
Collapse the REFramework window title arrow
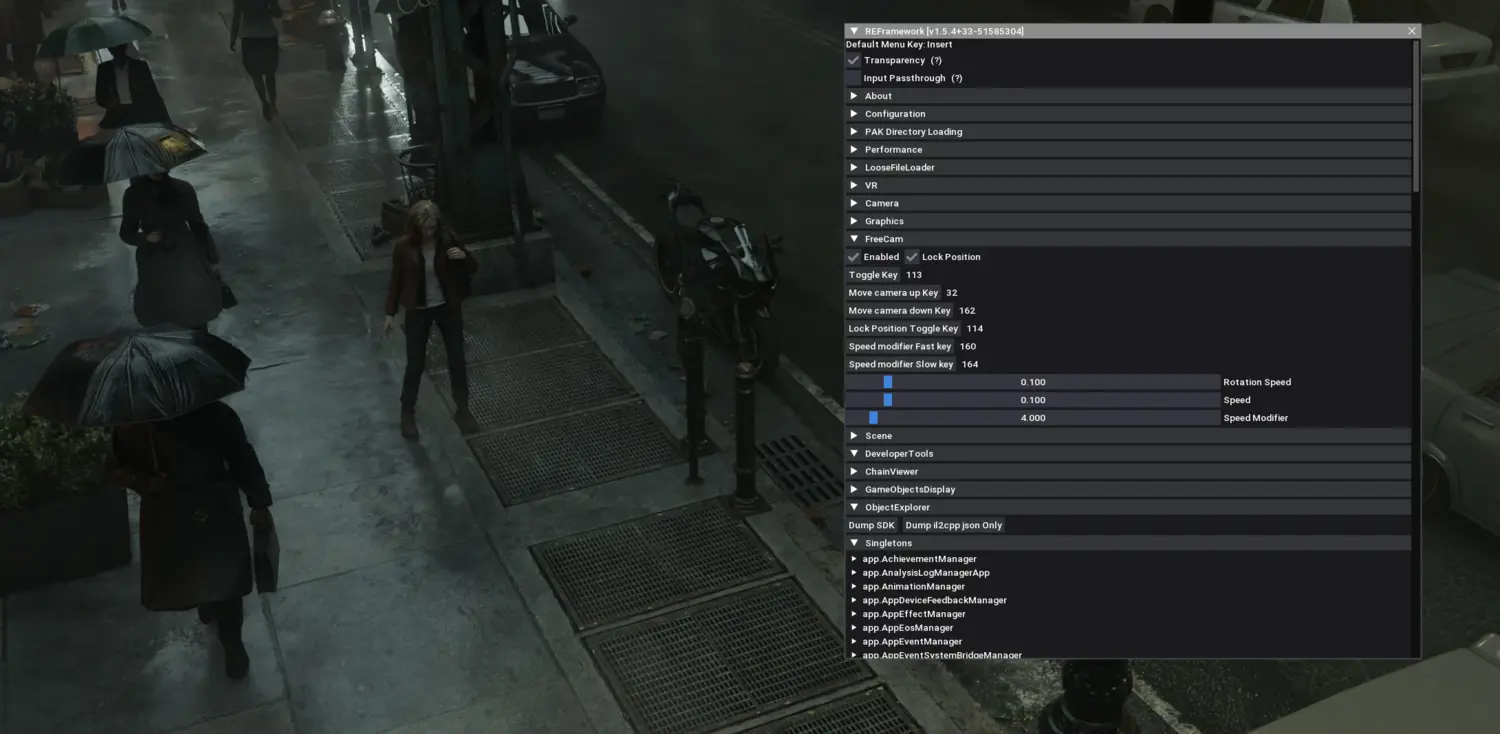click(x=854, y=31)
